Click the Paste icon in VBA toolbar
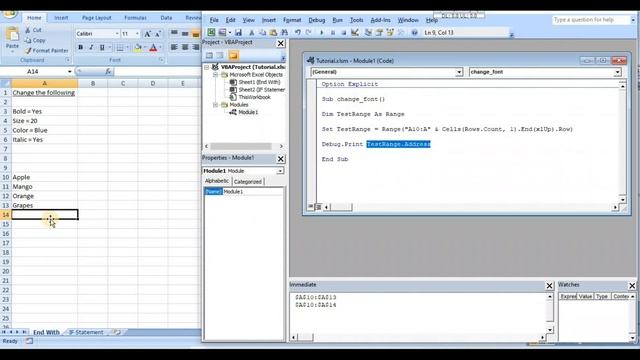Screen dimensions: 640x360 point(273,32)
